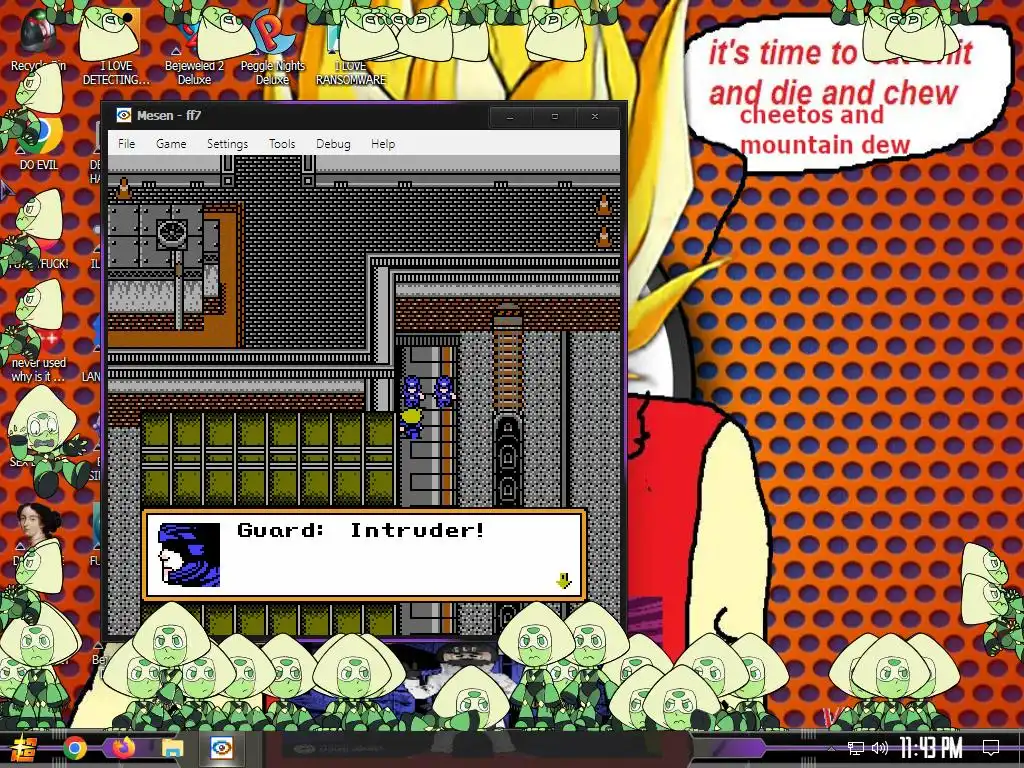Viewport: 1024px width, 768px height.
Task: Launch Firefox from the taskbar
Action: coord(123,748)
